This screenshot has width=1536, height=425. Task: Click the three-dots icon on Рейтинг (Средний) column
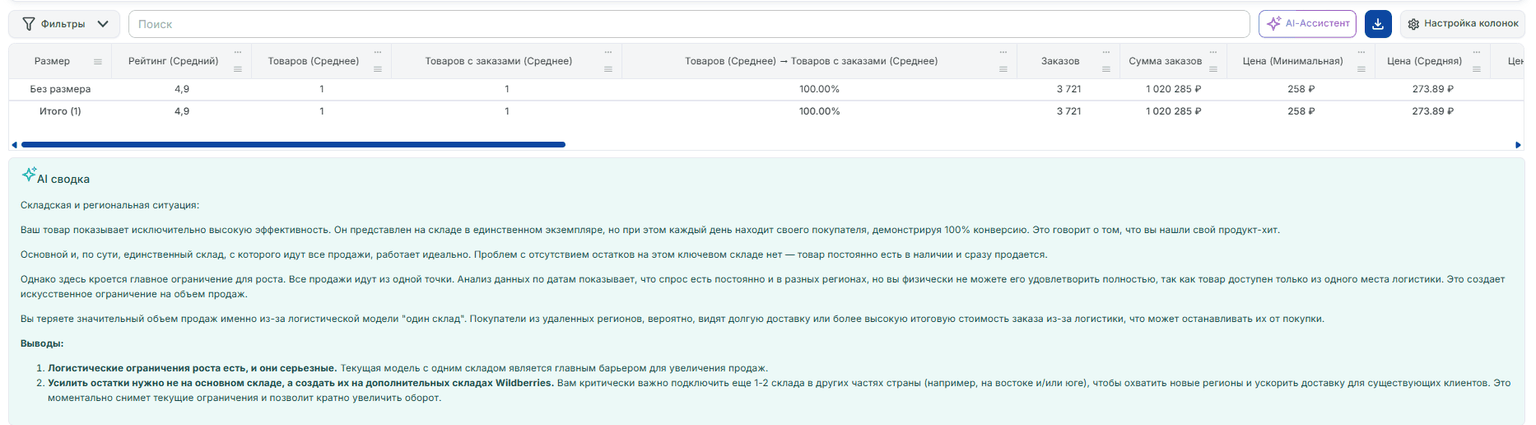click(x=238, y=52)
